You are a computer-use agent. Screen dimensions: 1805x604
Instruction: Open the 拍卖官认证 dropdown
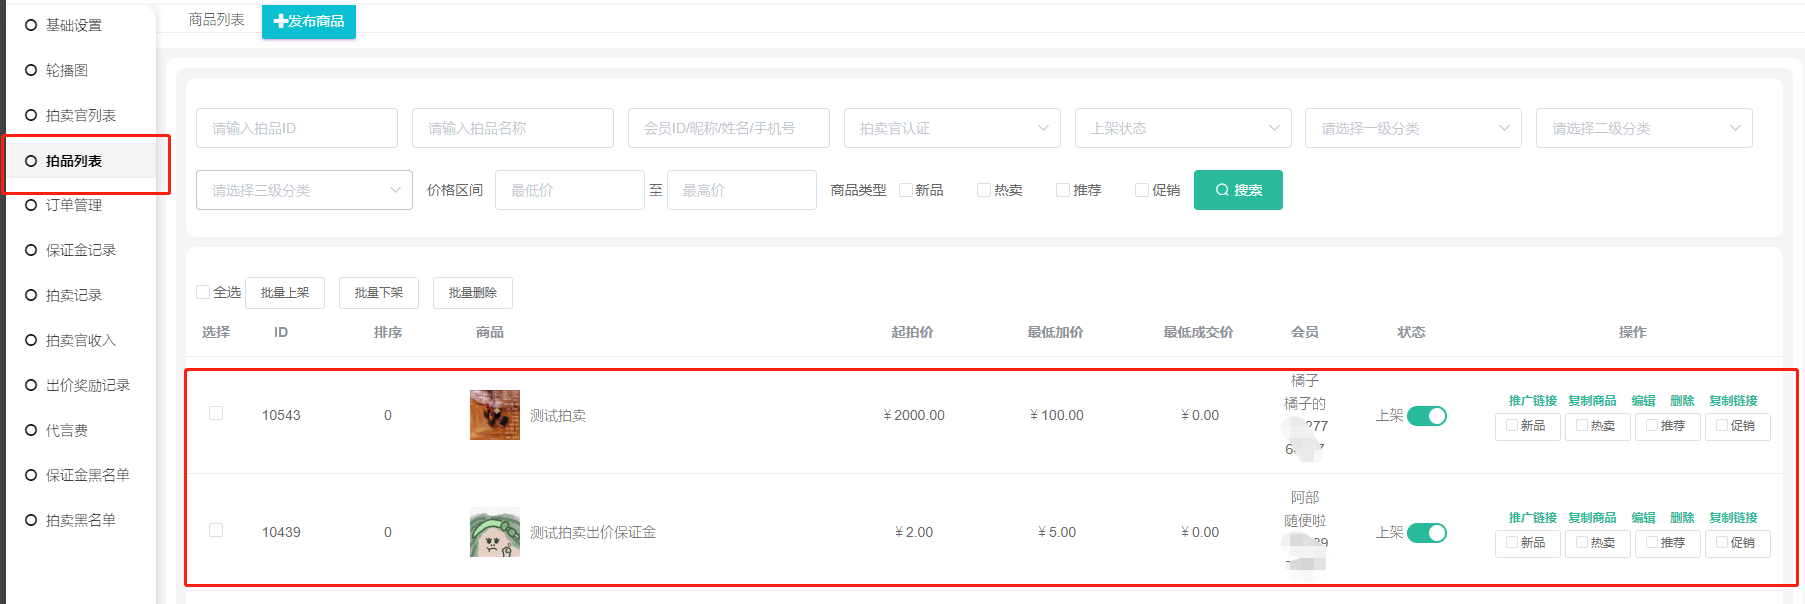pos(951,128)
